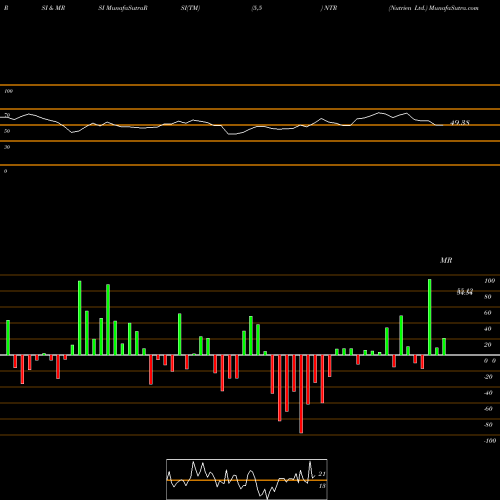Image resolution: width=500 pixels, height=500 pixels.
Task: Open the mini line chart thumbnail at bottom
Action: (247, 479)
